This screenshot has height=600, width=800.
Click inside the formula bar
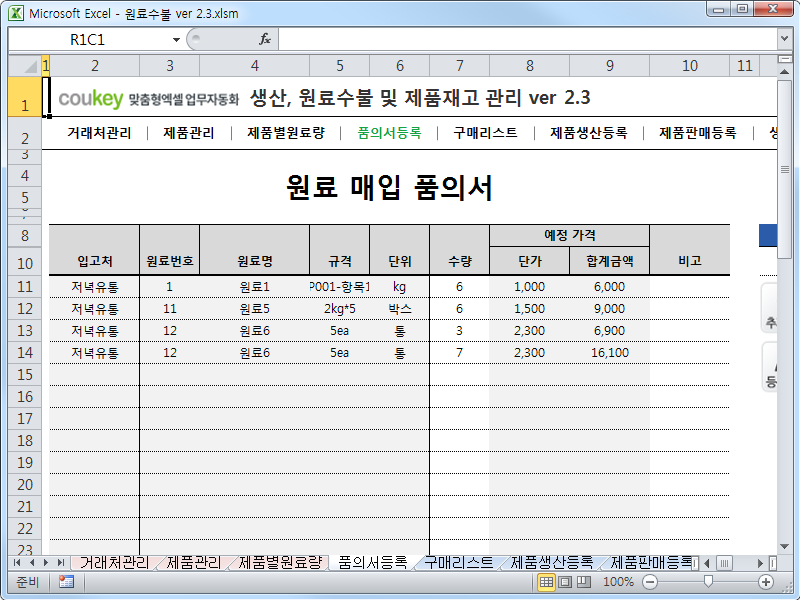527,39
